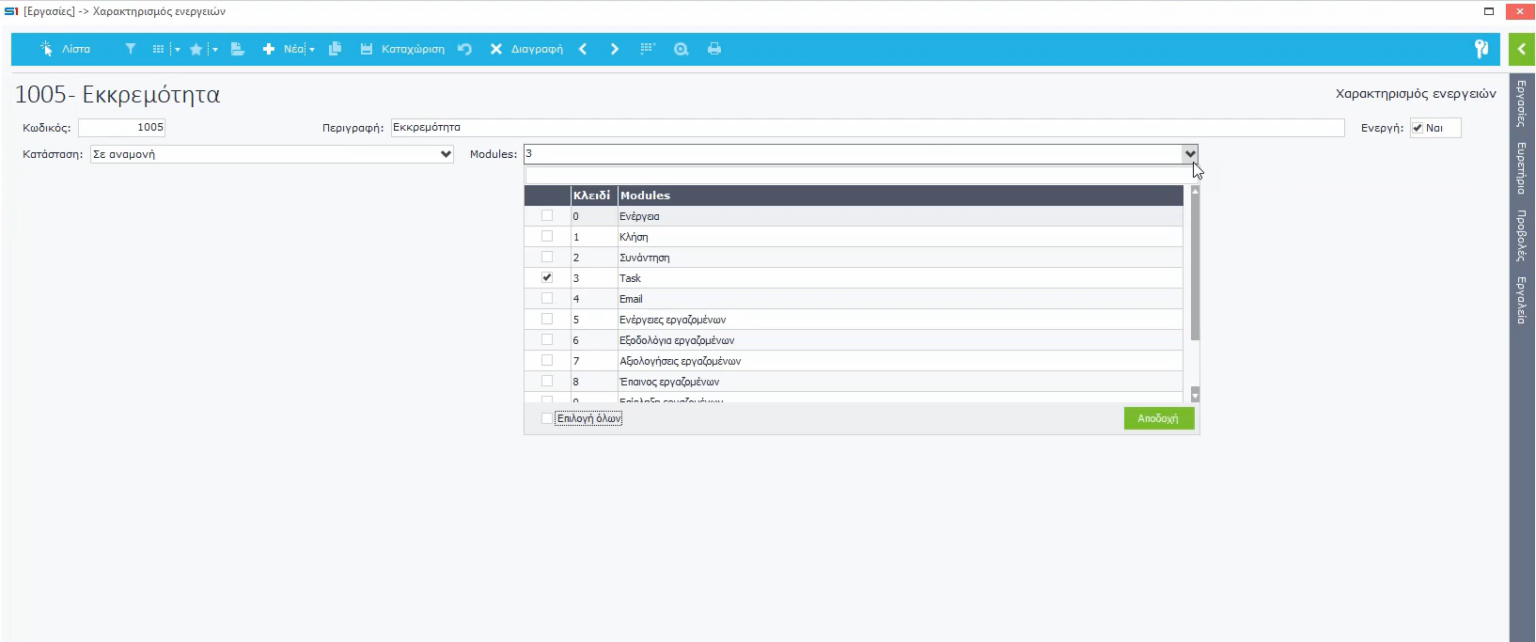Open the Νέα dropdown arrow
The image size is (1536, 642).
click(312, 49)
